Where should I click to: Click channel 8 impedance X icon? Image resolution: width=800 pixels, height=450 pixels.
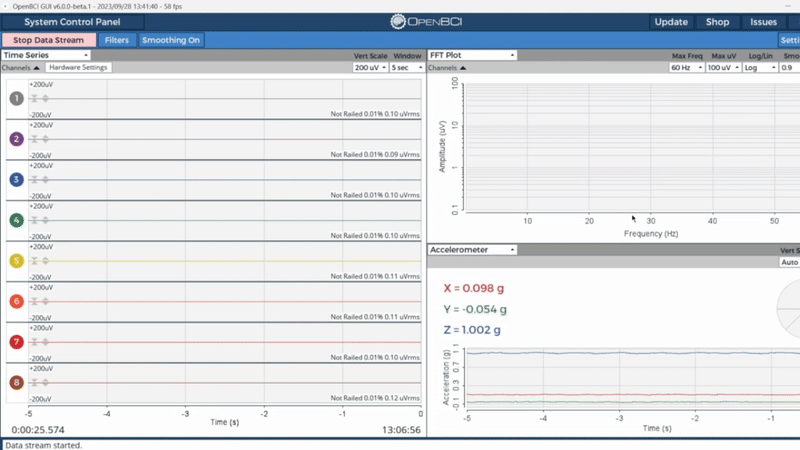tap(34, 382)
